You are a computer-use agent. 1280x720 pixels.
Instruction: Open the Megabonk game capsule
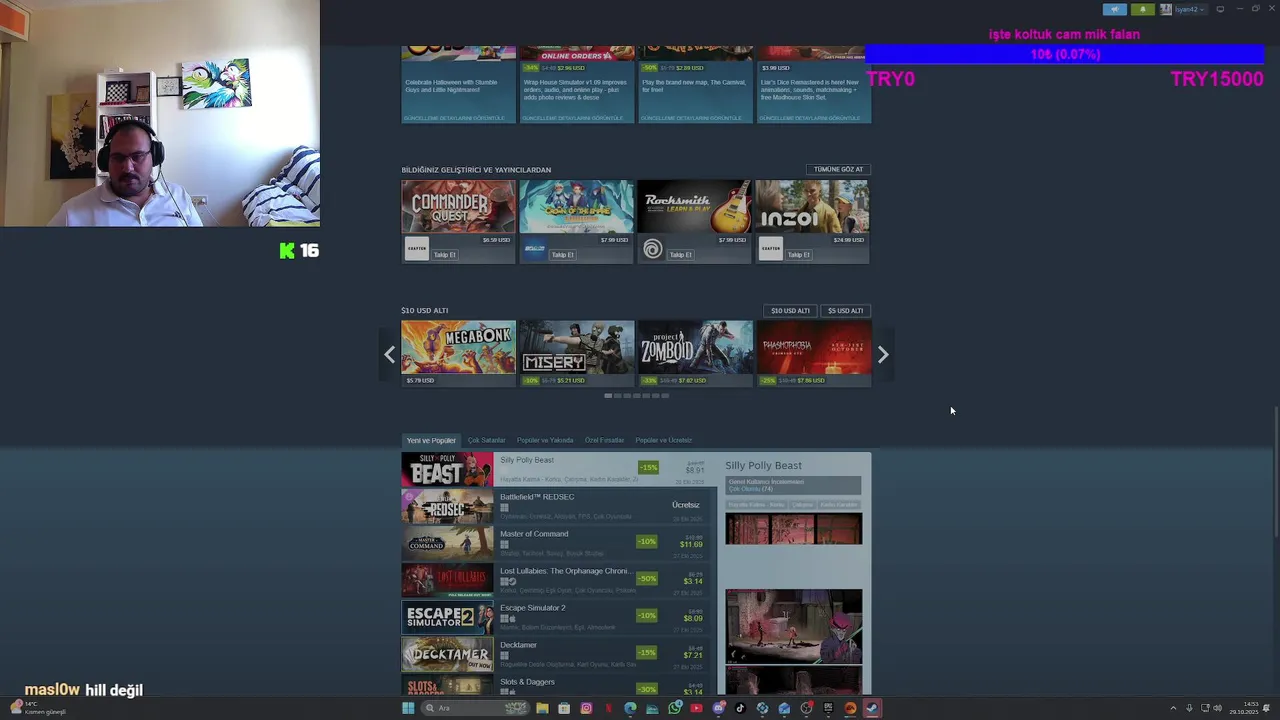coord(458,353)
